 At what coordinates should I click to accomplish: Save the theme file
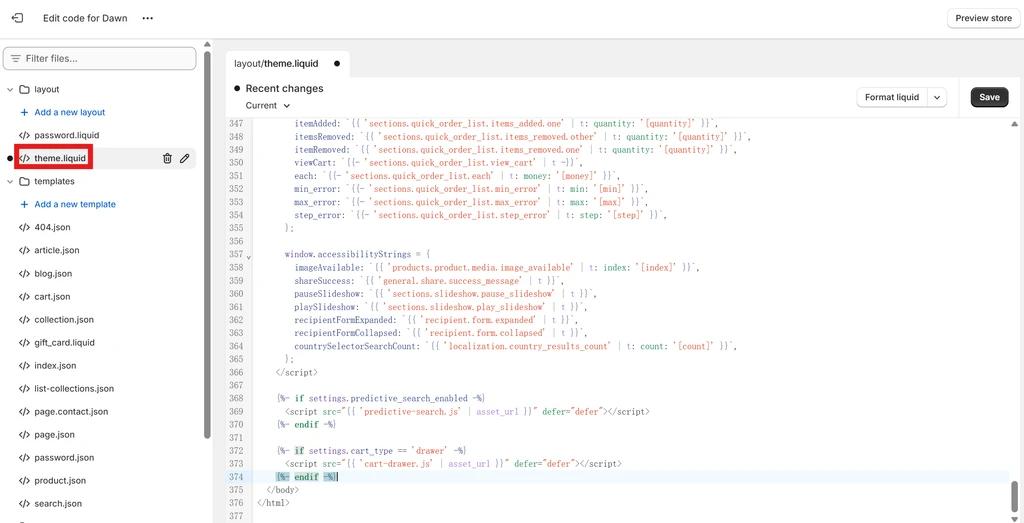click(989, 97)
